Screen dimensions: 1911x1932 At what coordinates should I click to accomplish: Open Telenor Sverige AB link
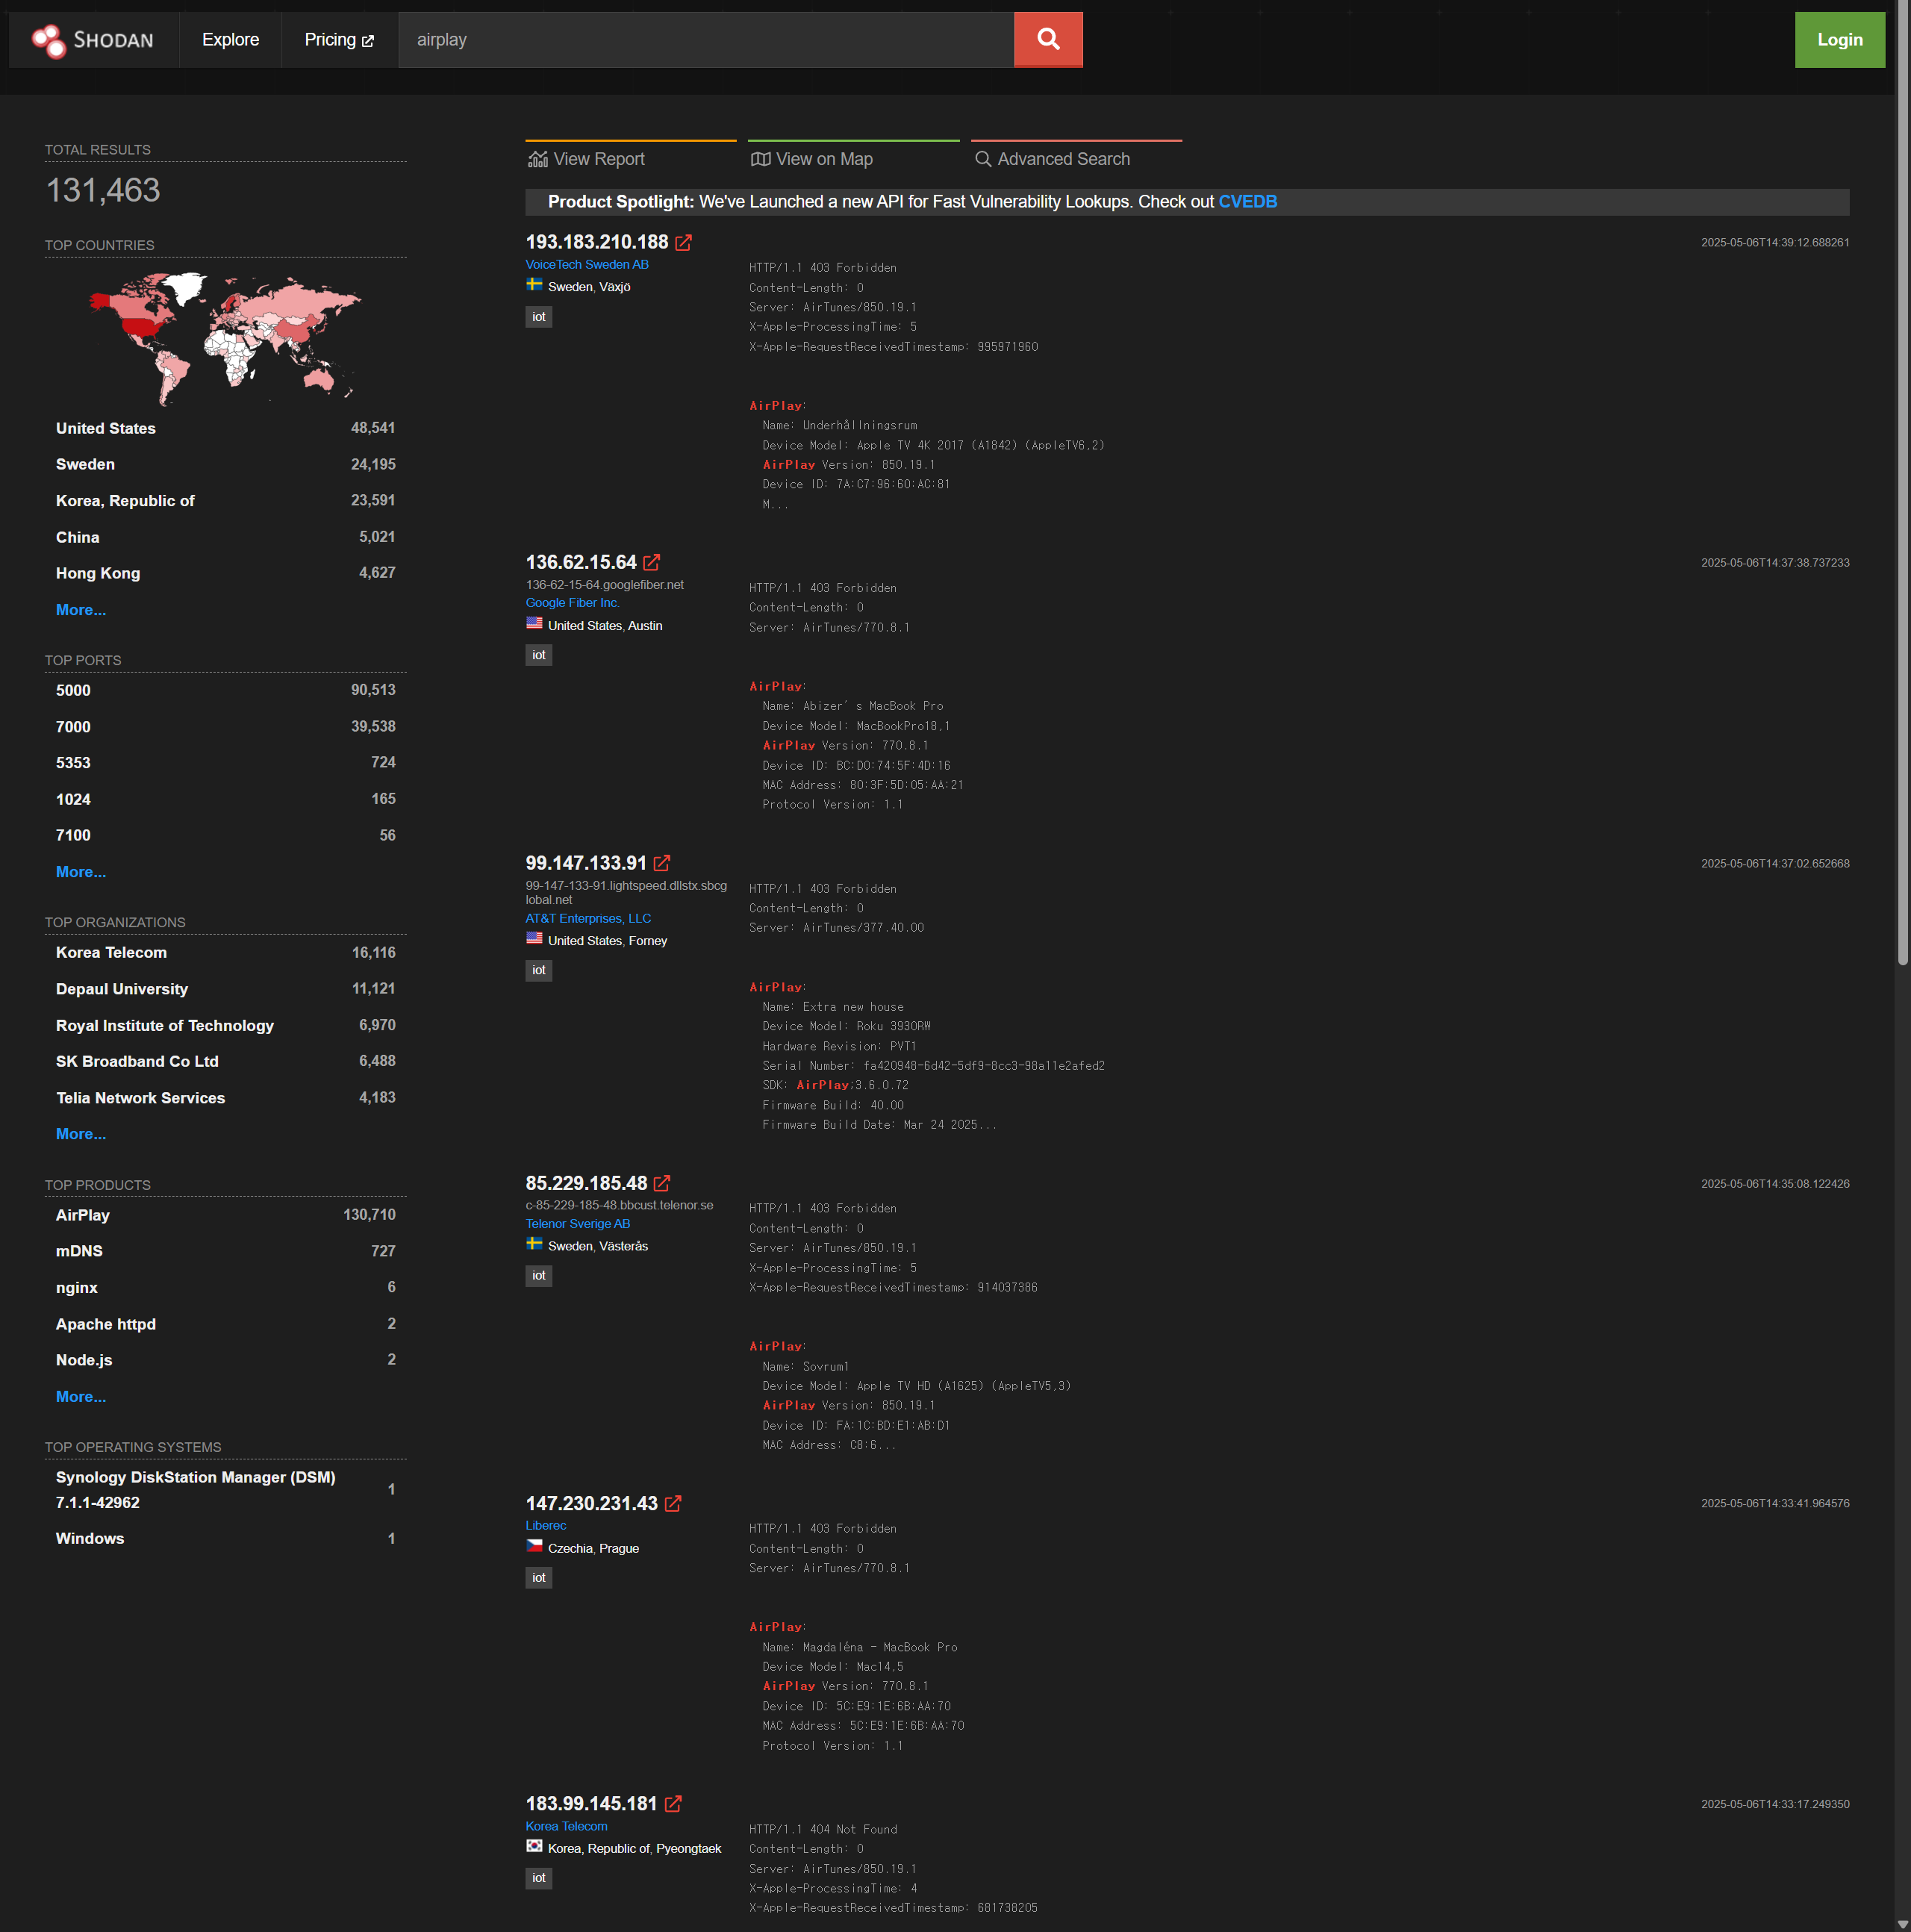pos(578,1224)
